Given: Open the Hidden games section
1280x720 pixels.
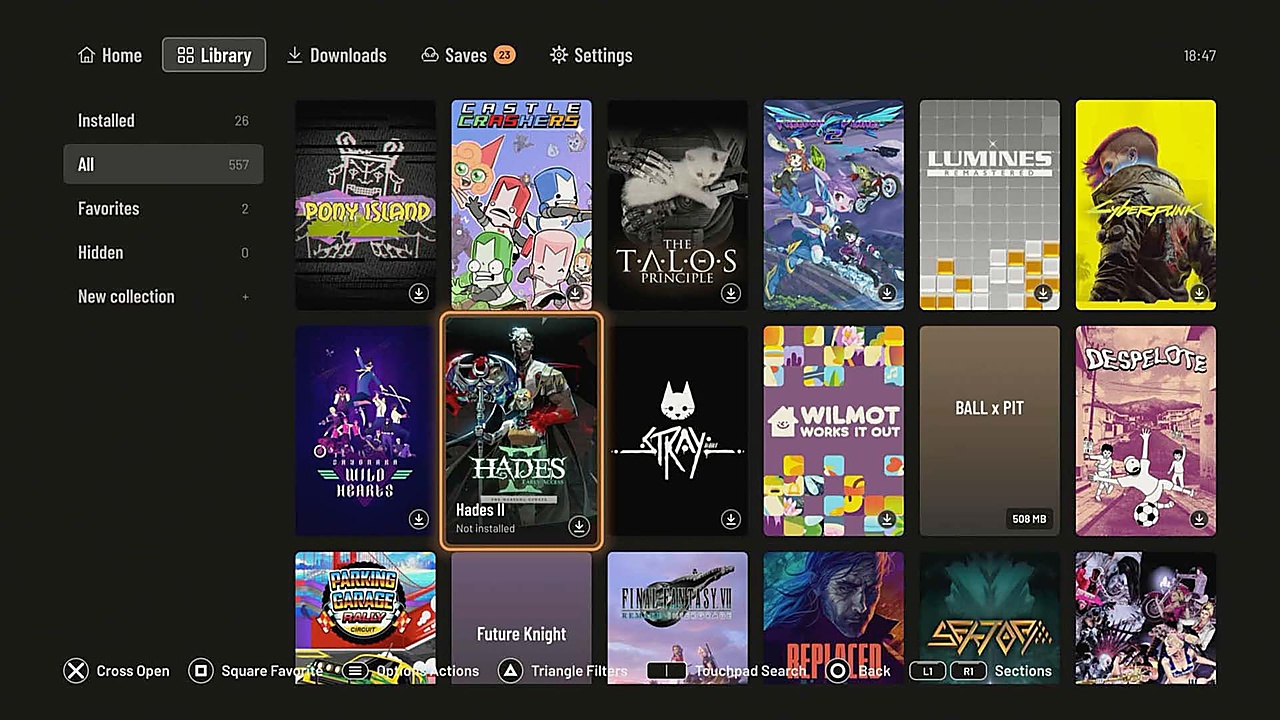Looking at the screenshot, I should pyautogui.click(x=163, y=252).
